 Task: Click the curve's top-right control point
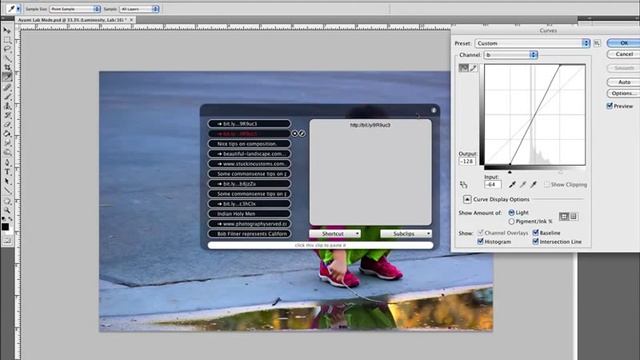(560, 65)
